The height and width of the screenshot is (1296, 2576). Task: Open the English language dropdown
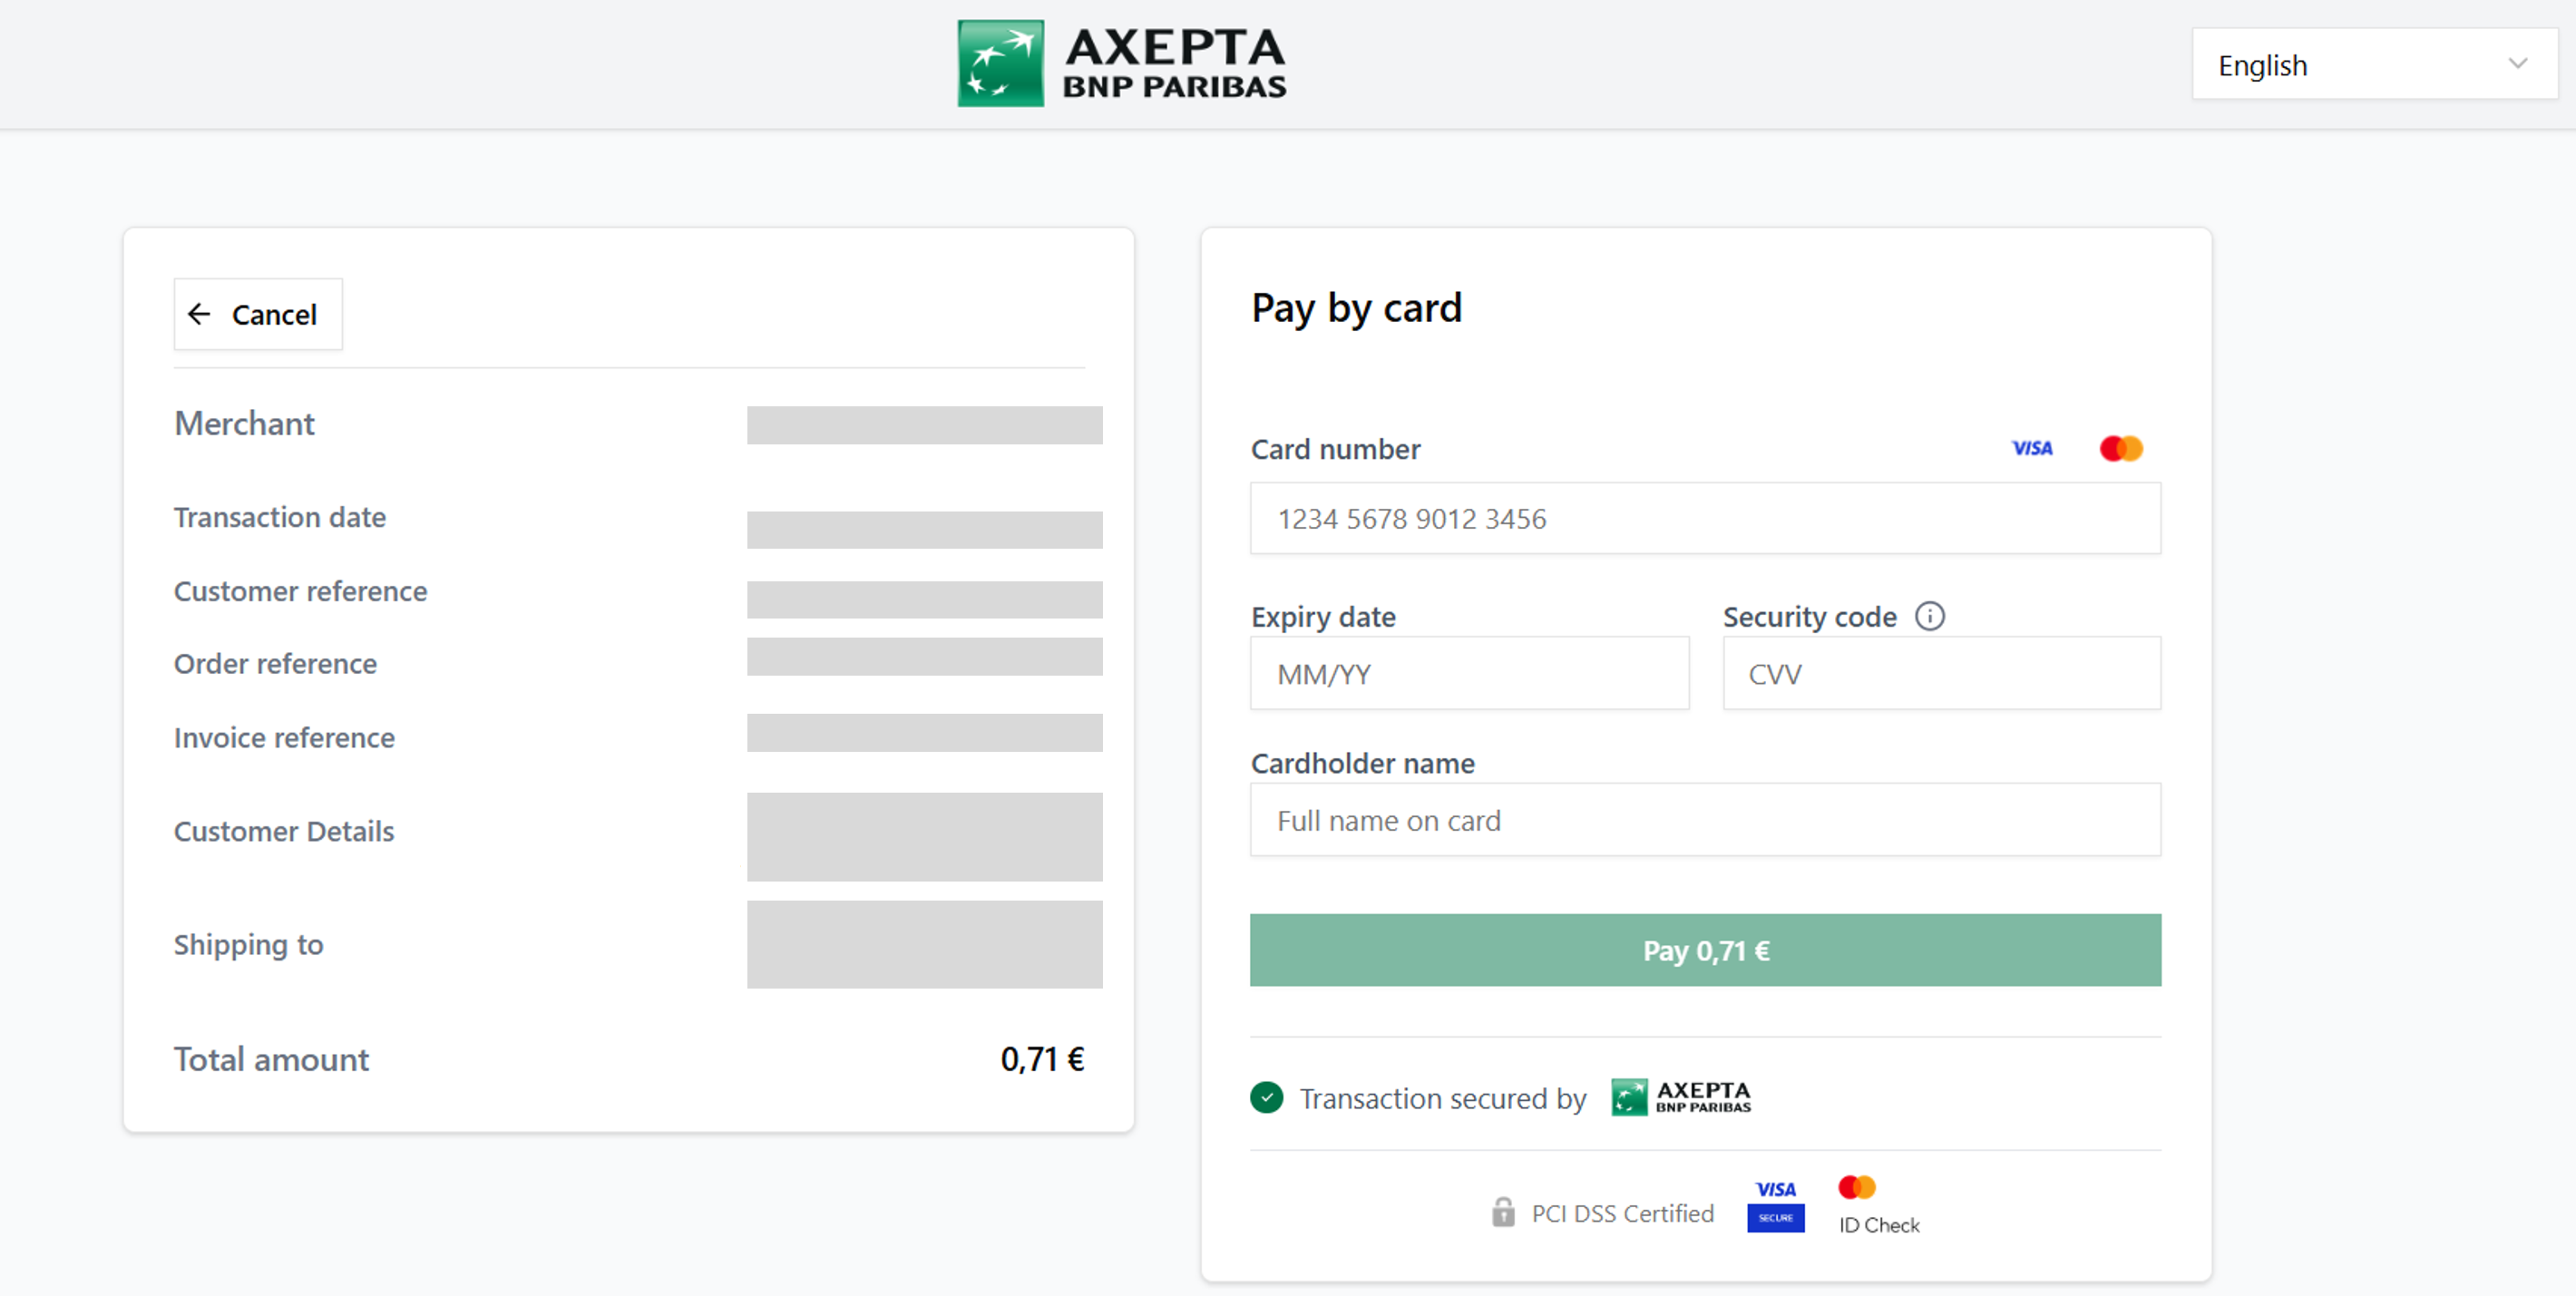click(2374, 64)
